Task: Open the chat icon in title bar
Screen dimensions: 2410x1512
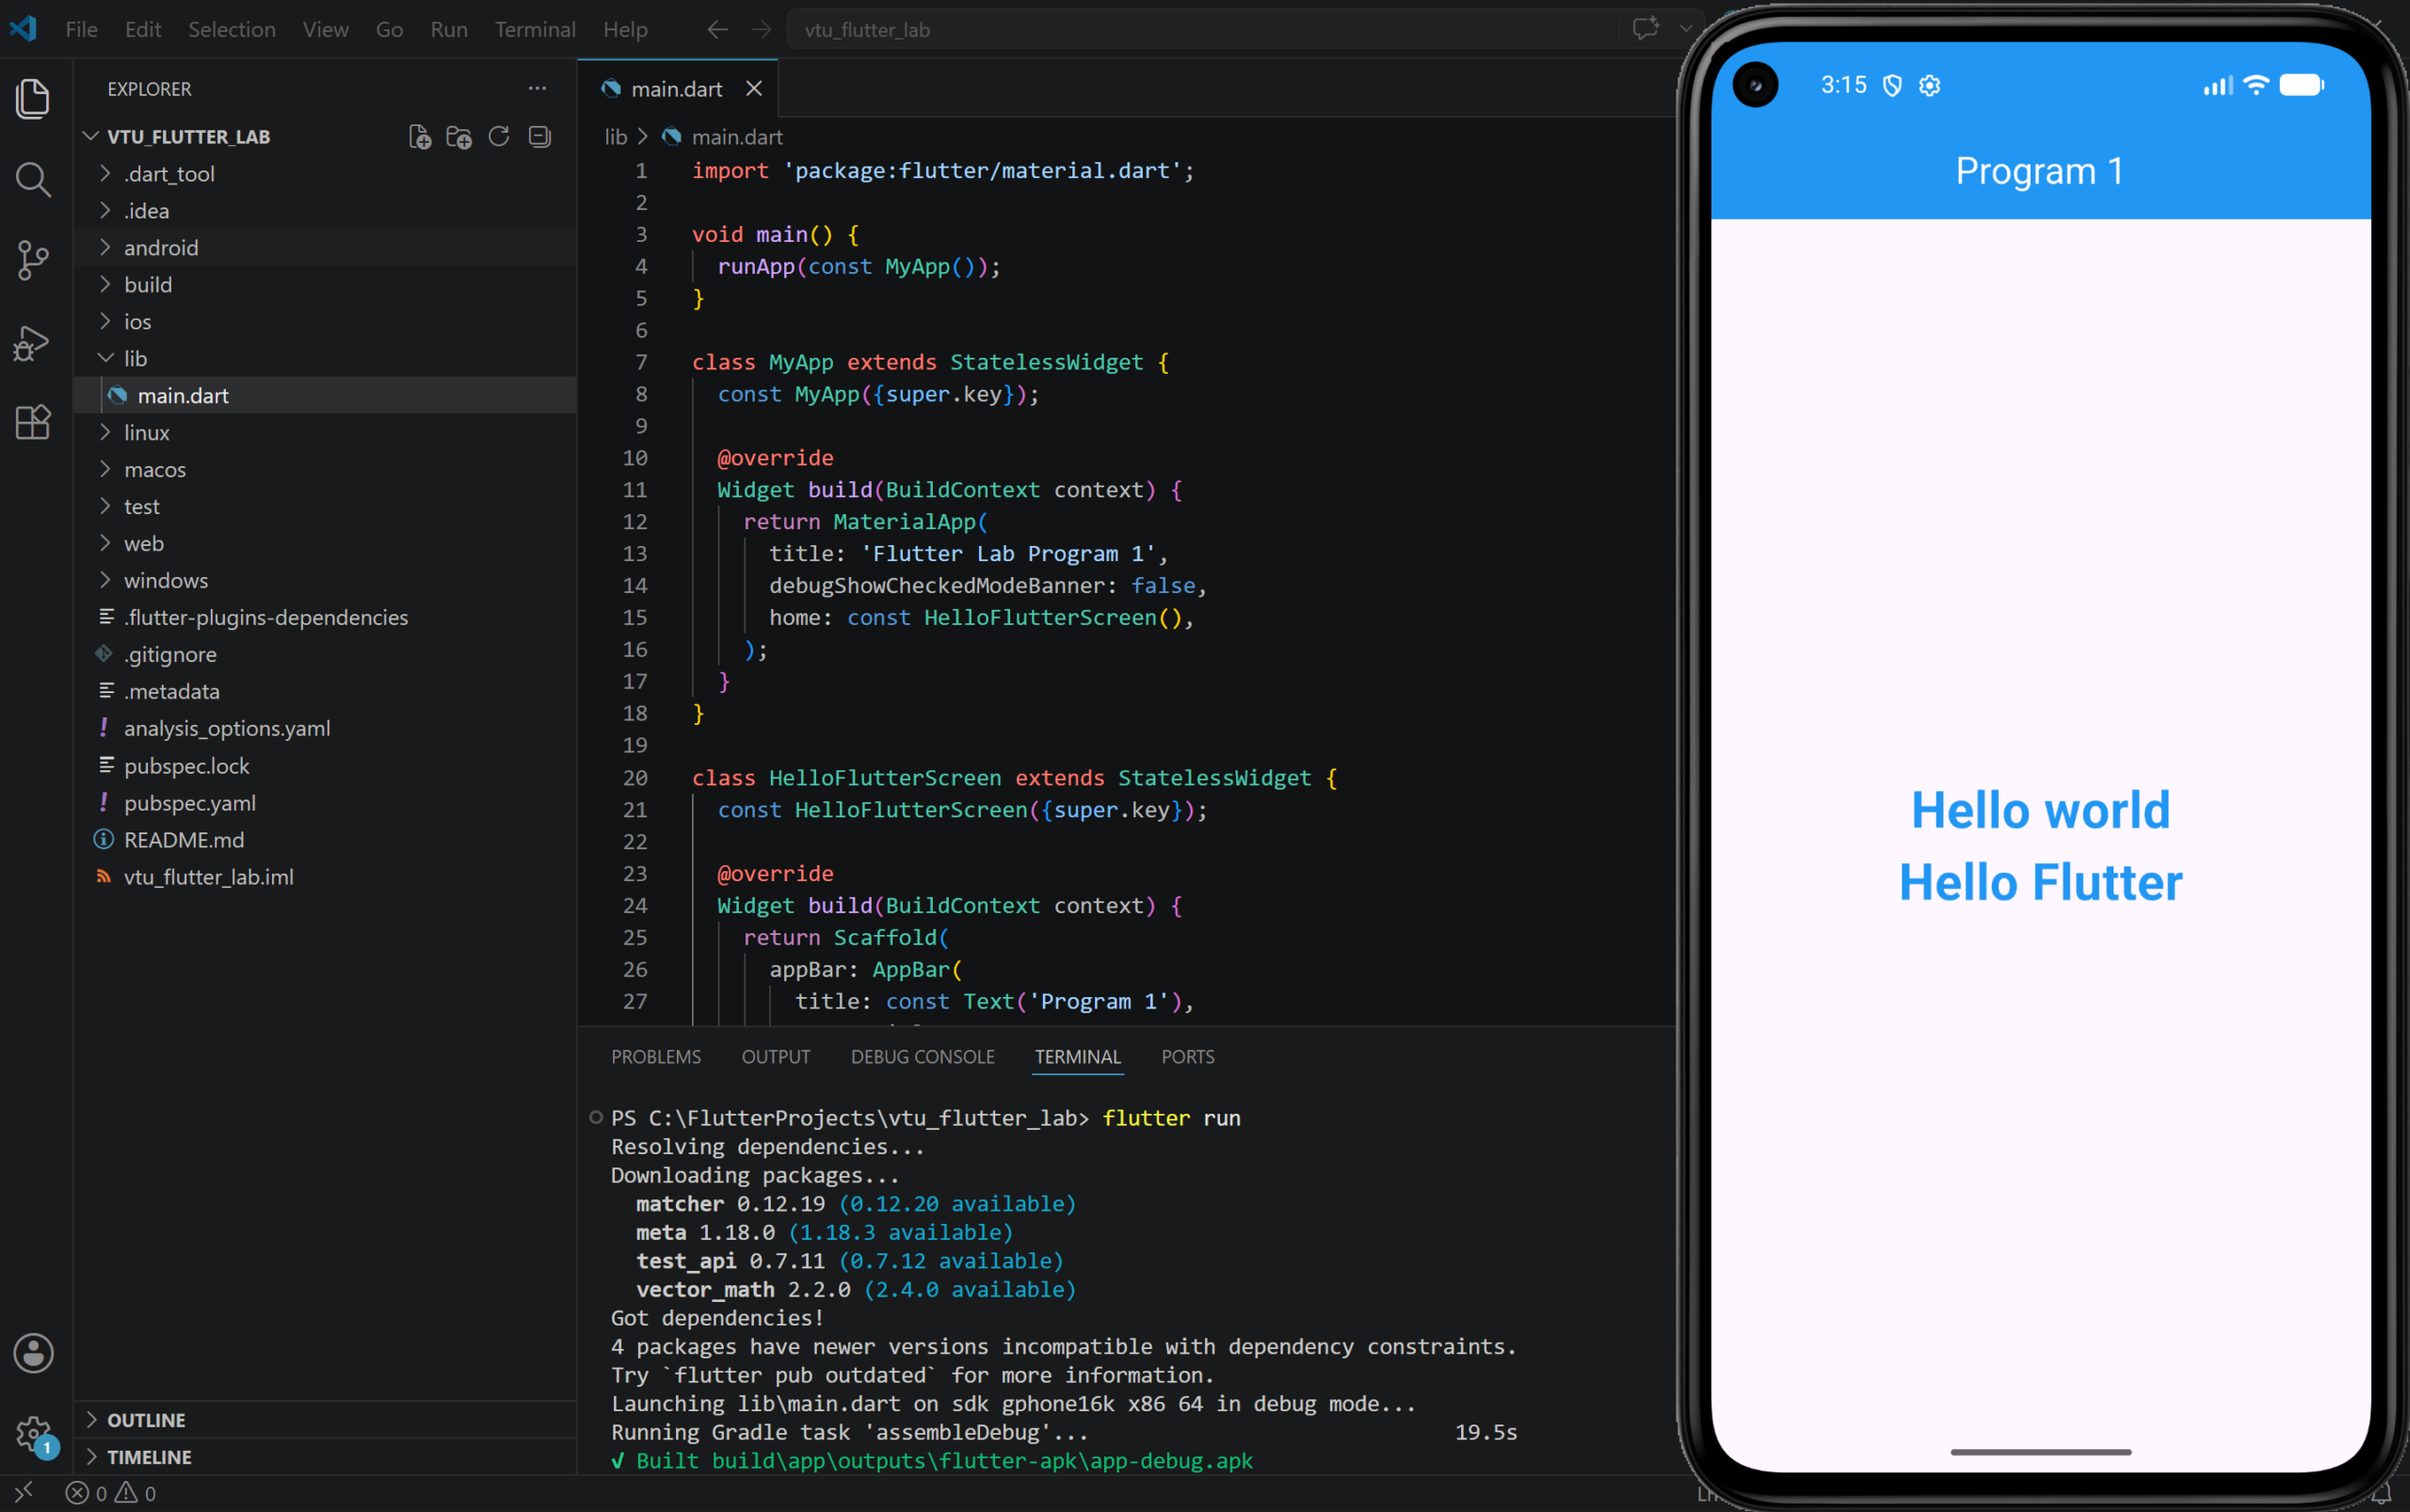Action: coord(1645,29)
